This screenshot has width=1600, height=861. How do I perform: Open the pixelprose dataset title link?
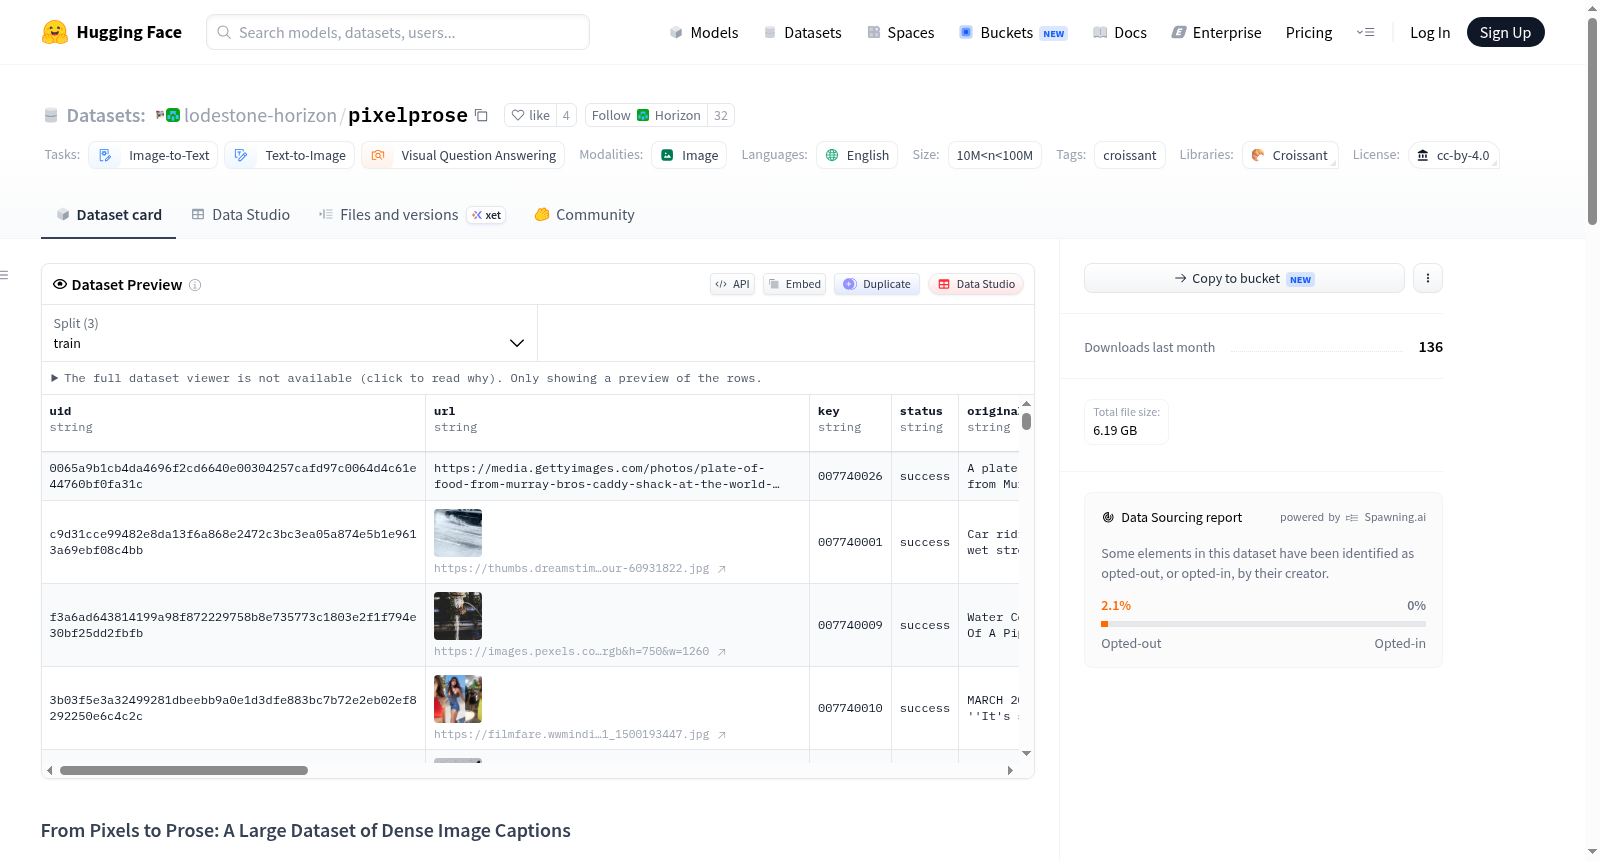pos(407,115)
